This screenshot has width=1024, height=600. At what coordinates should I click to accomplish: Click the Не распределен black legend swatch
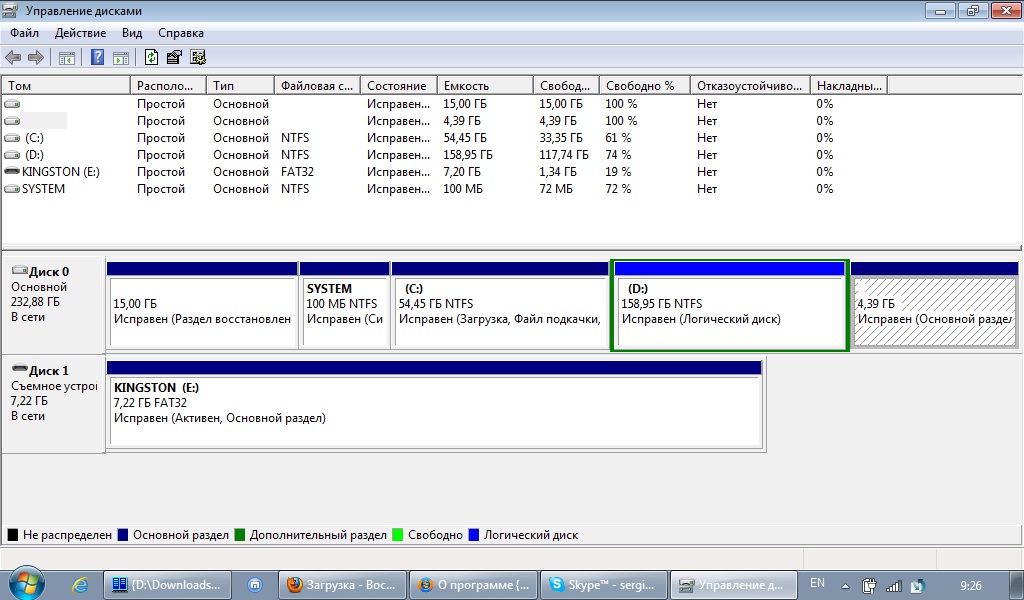[x=12, y=535]
